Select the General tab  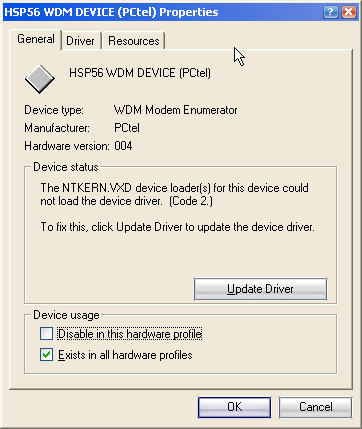coord(36,39)
